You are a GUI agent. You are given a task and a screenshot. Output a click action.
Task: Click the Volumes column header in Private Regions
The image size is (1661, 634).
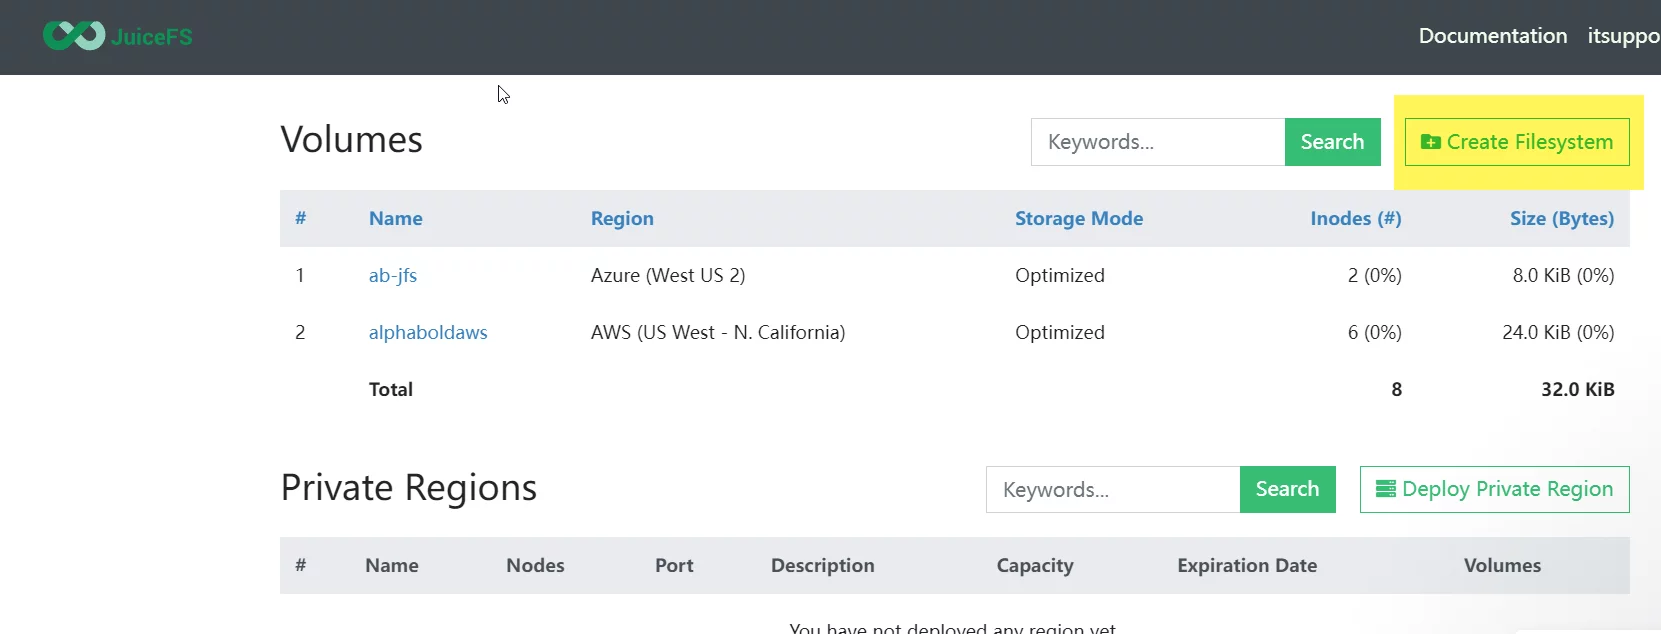coord(1502,565)
